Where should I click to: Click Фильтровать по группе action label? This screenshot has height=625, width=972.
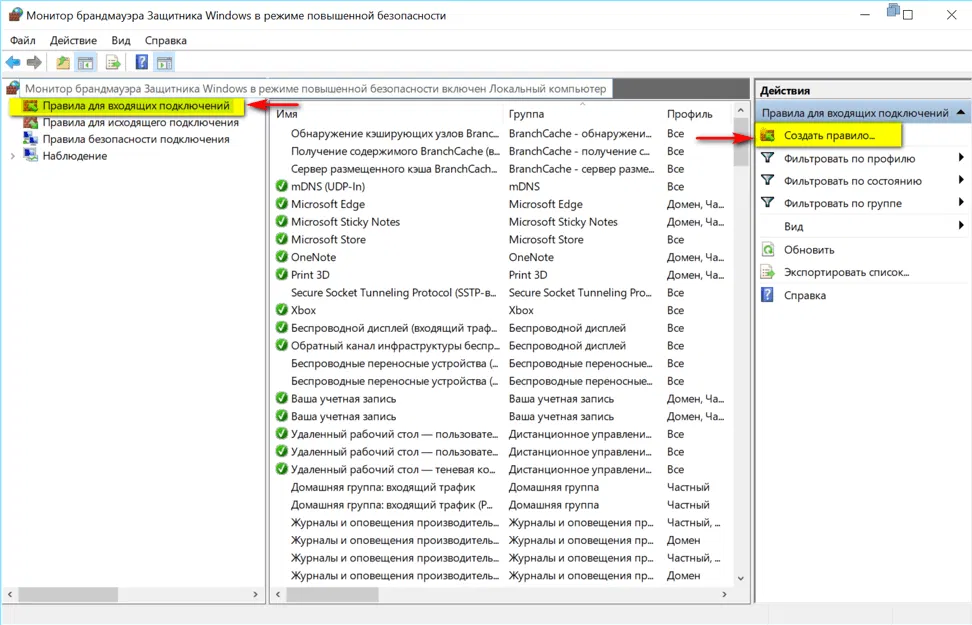click(842, 203)
